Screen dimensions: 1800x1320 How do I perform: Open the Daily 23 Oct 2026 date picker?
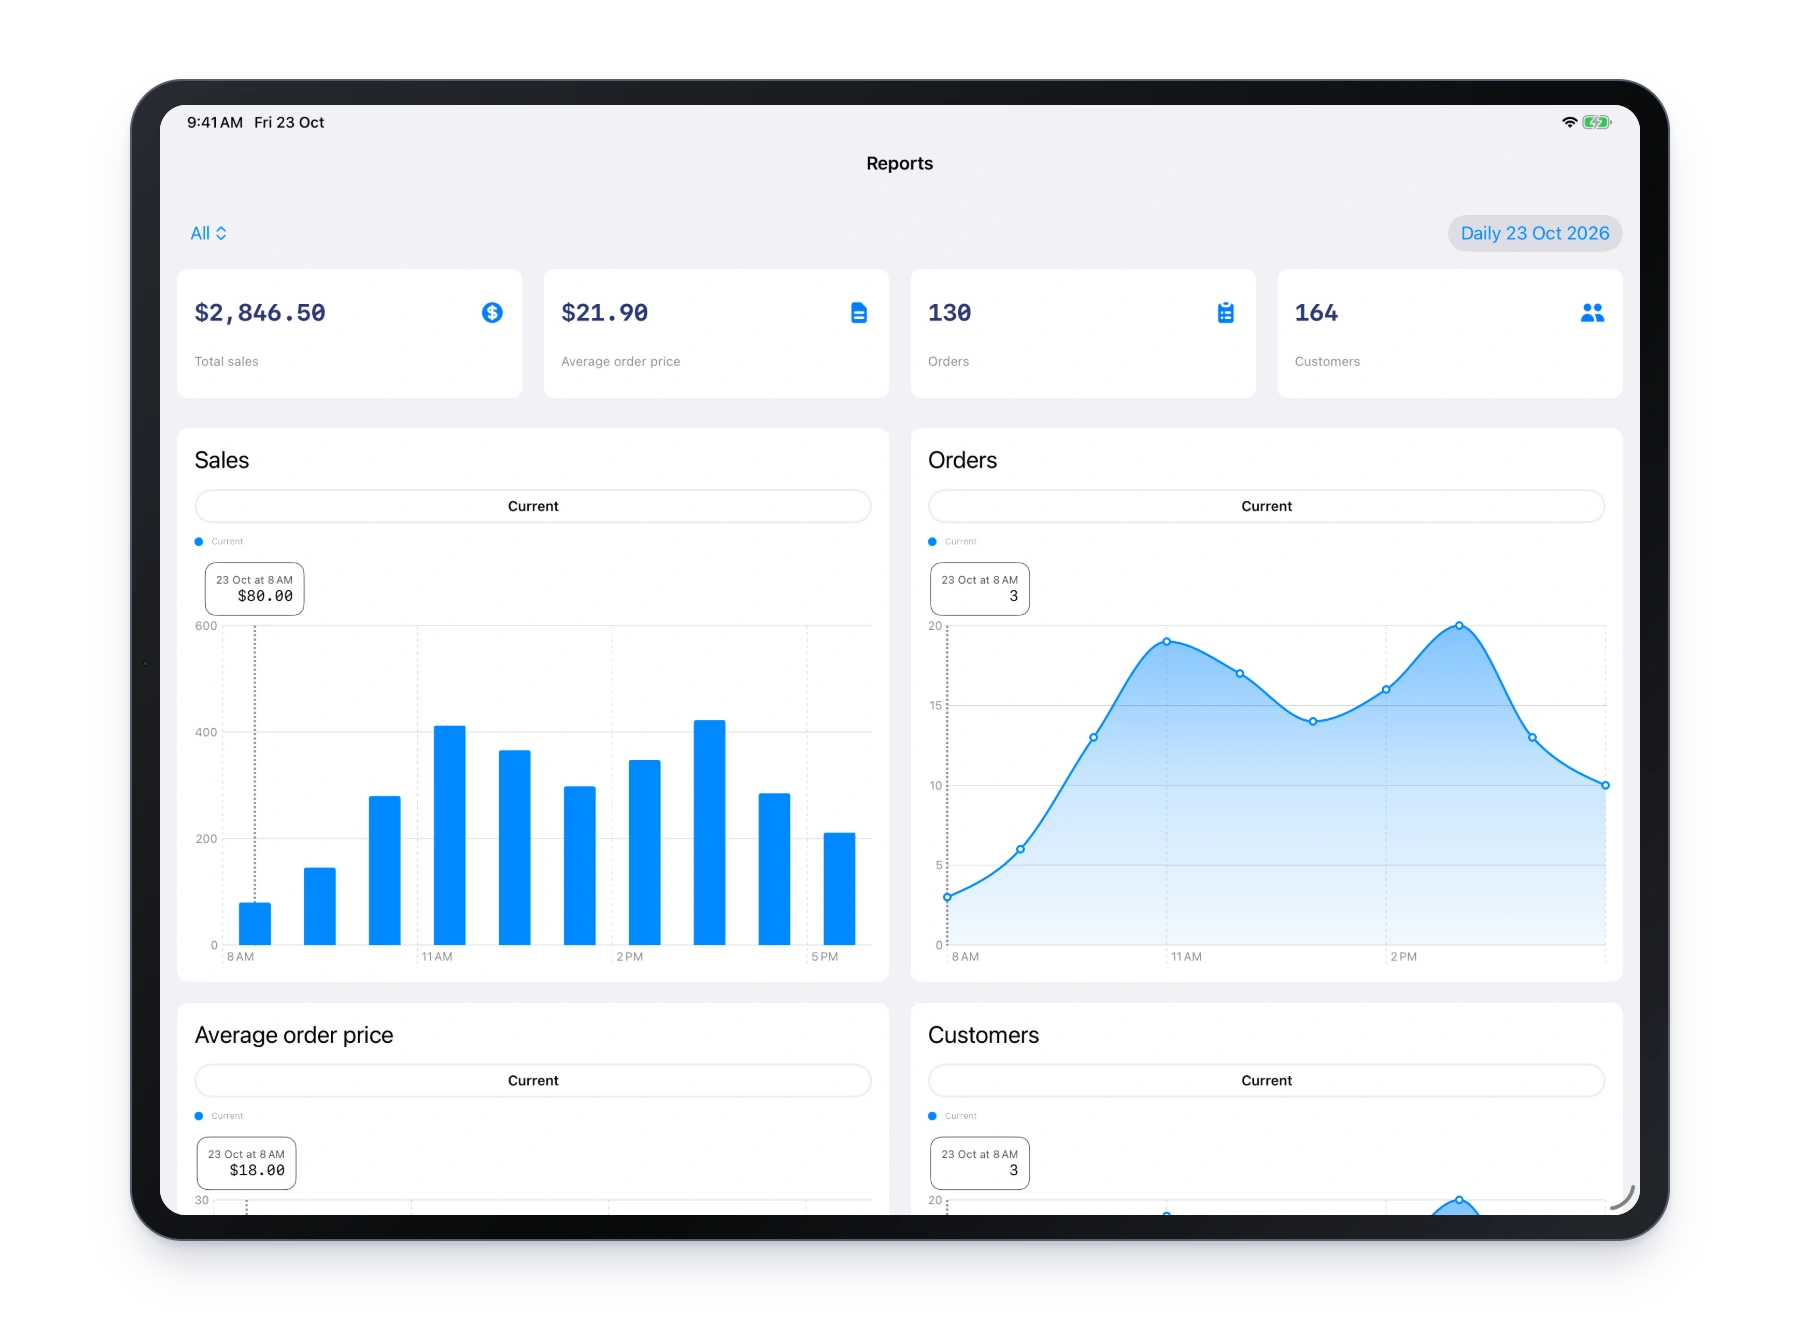(1534, 233)
